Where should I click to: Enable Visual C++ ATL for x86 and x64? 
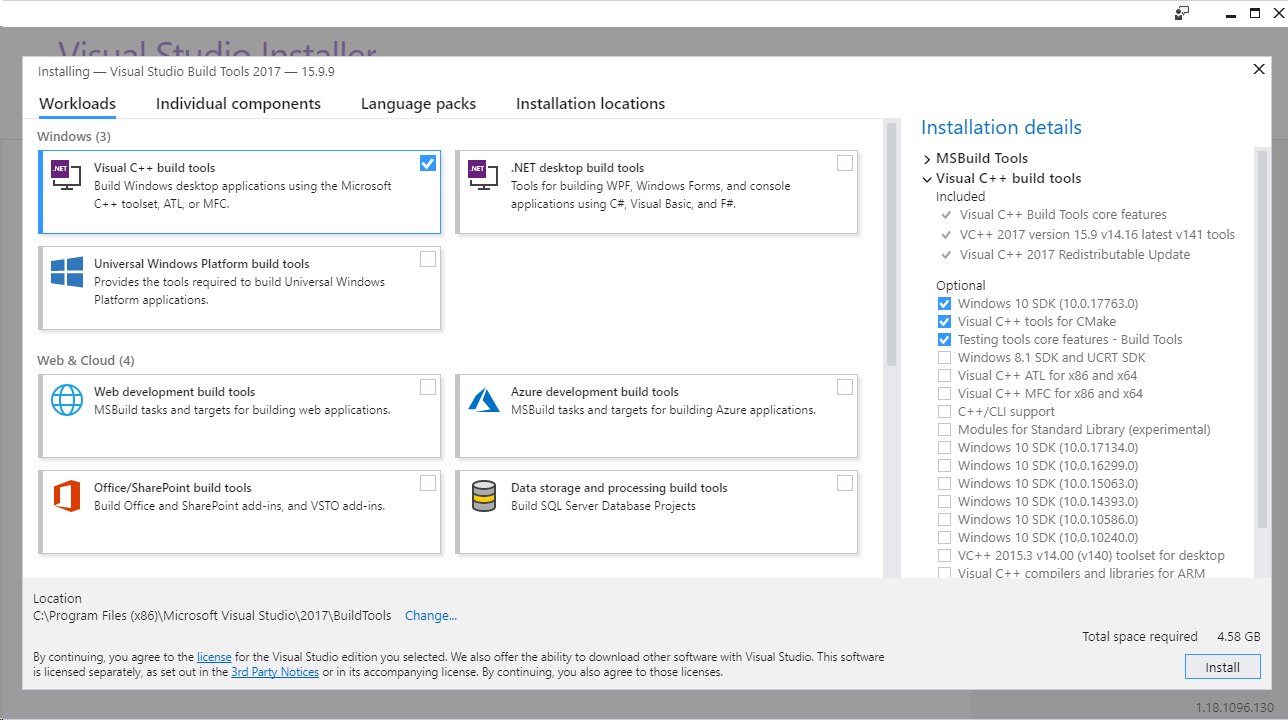pos(944,376)
